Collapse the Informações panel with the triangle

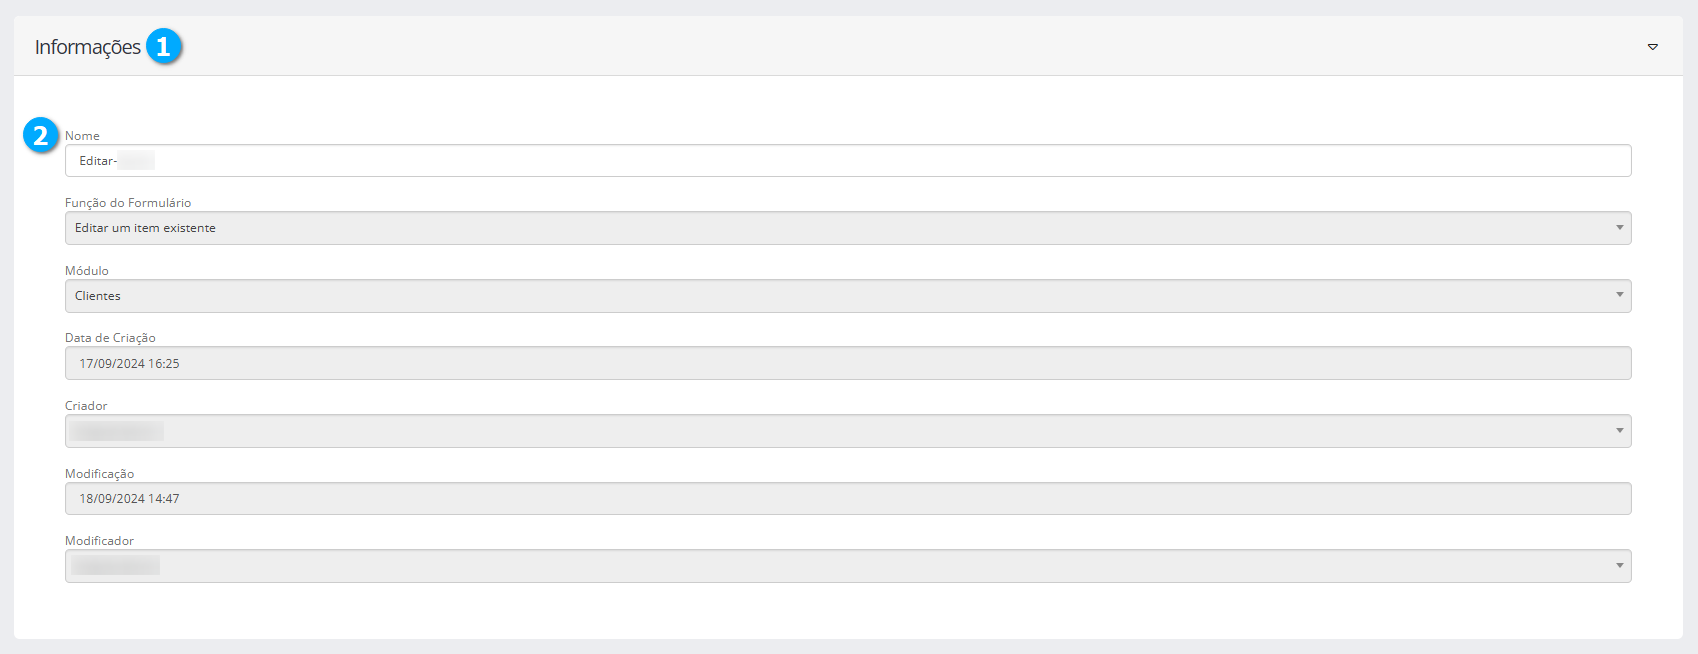[1653, 47]
